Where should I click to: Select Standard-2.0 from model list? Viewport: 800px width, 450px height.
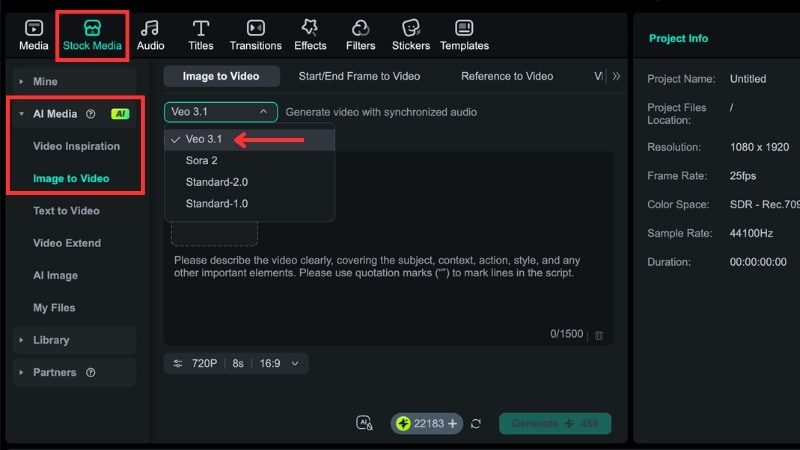pos(249,182)
